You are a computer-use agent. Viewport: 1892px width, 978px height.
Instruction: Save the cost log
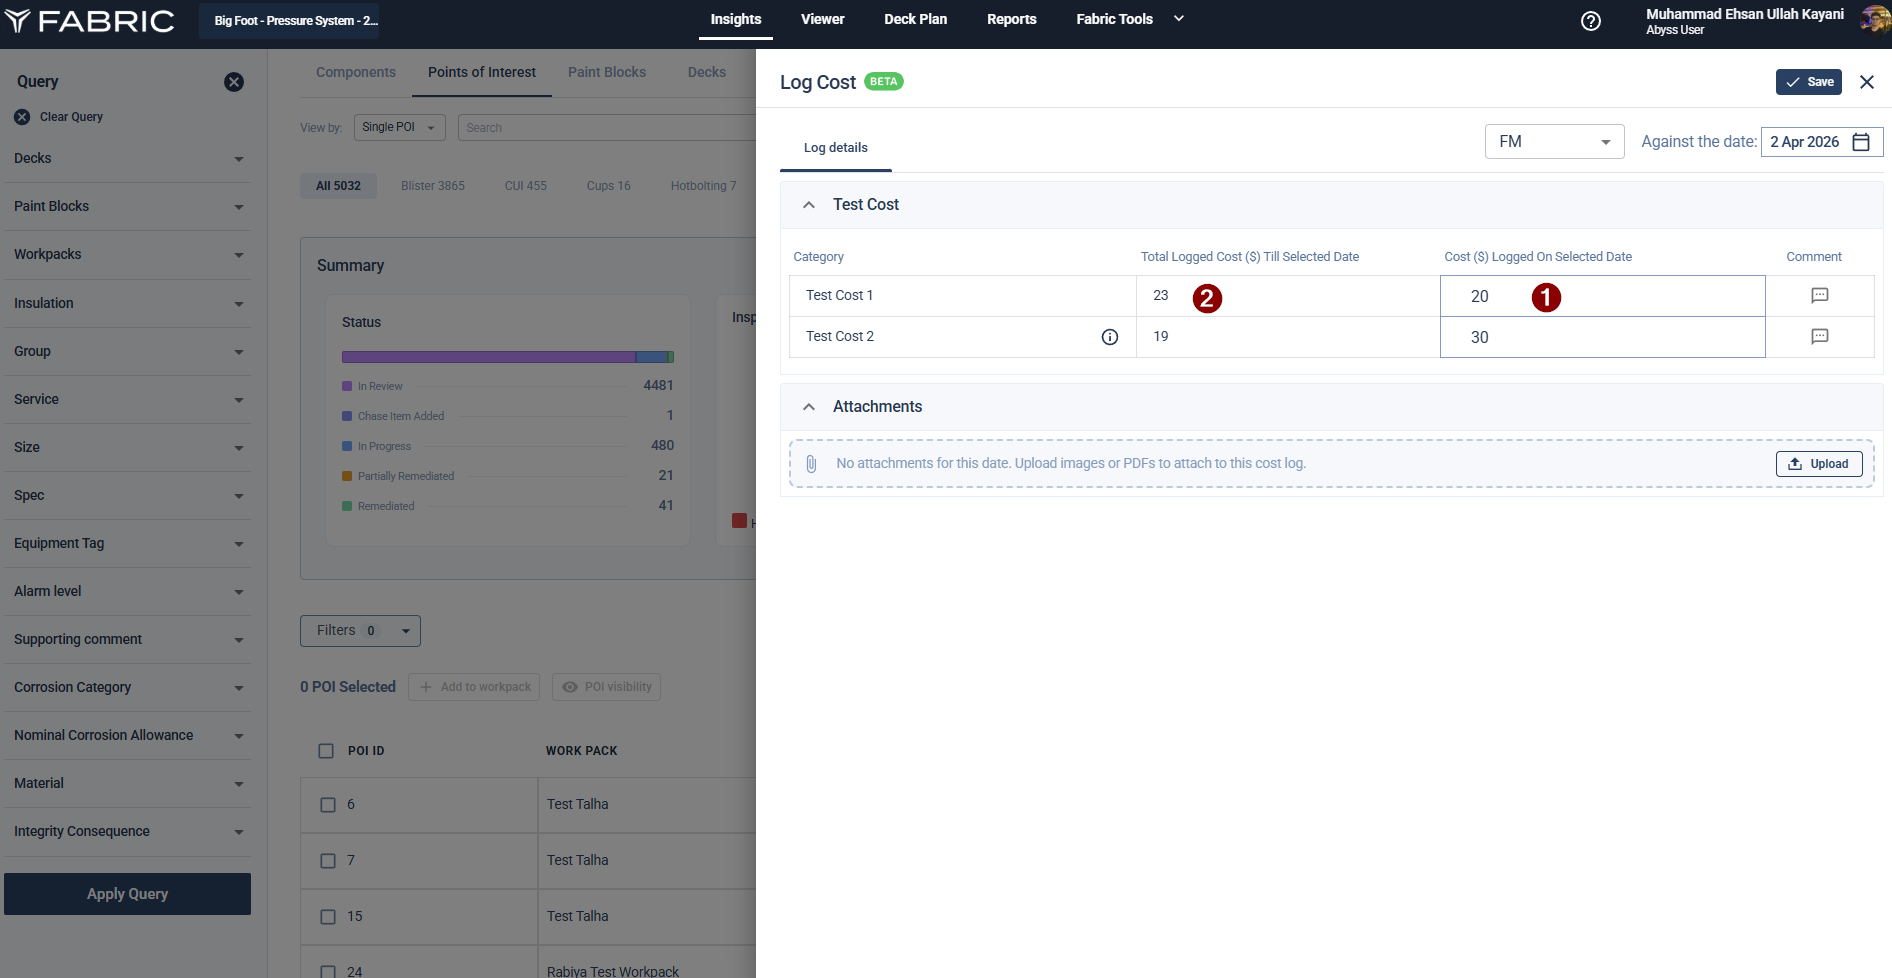[1809, 82]
